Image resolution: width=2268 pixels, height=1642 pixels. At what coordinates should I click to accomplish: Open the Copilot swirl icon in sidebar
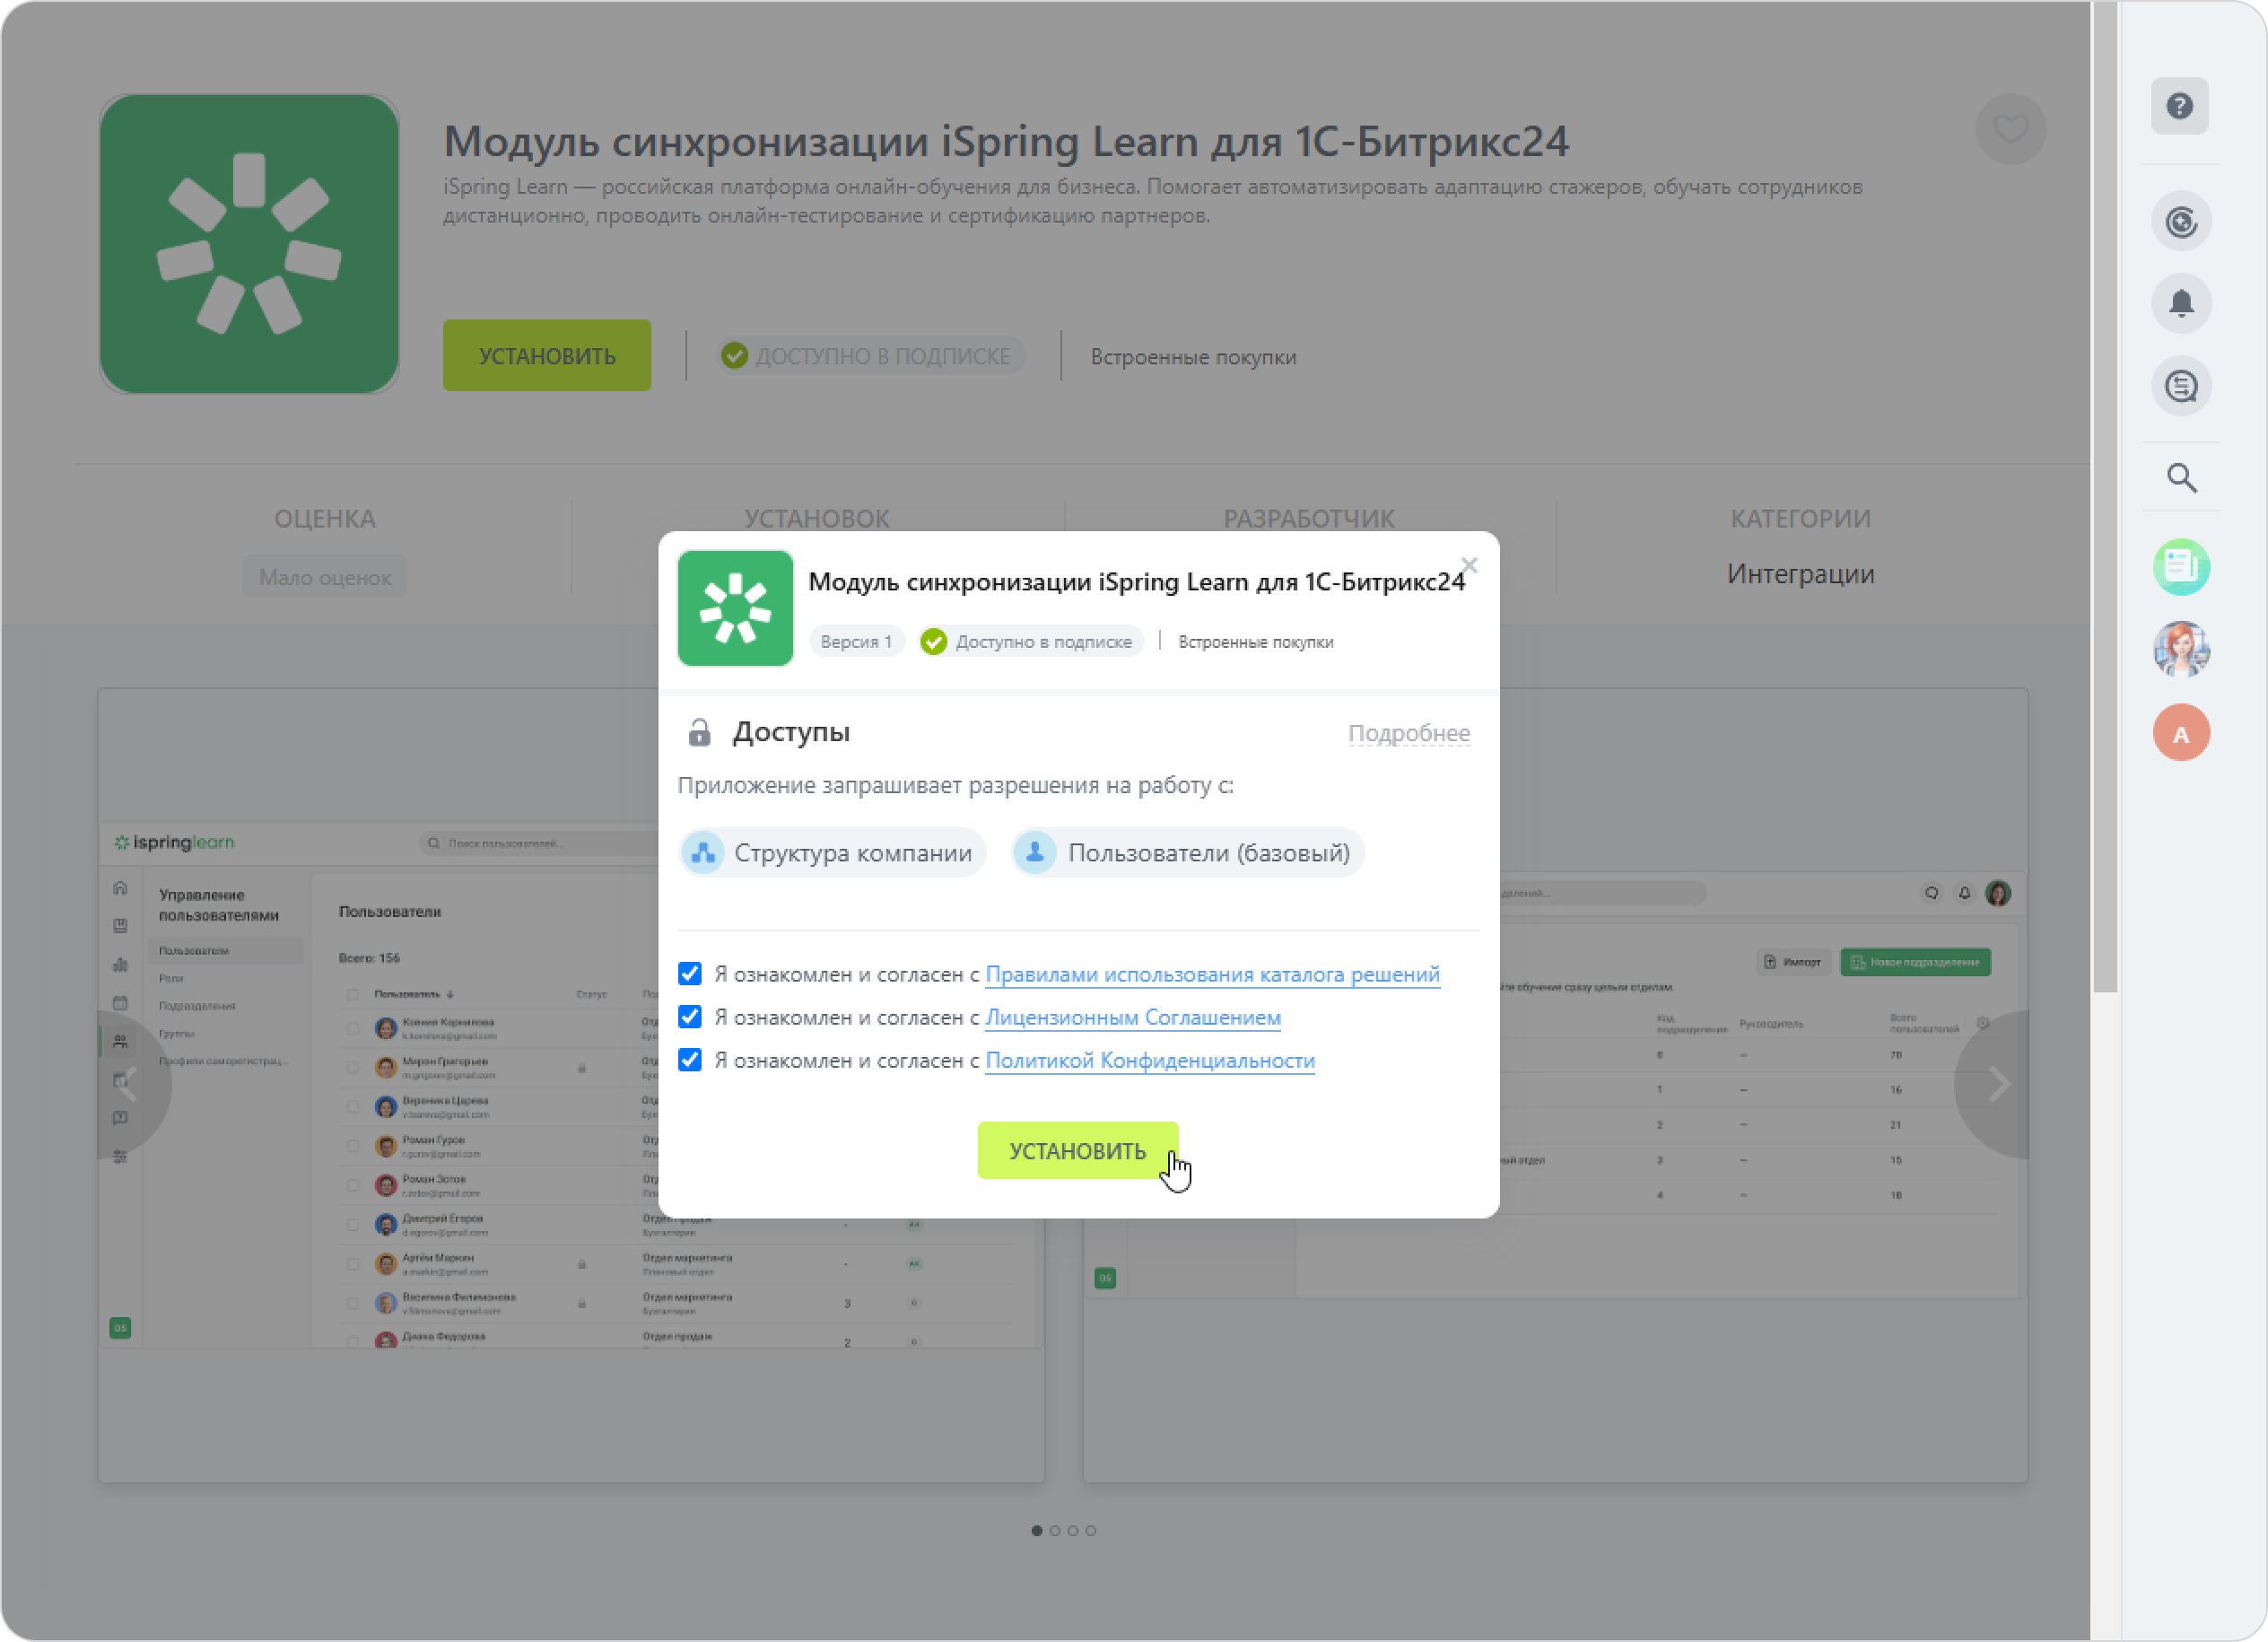point(2181,221)
